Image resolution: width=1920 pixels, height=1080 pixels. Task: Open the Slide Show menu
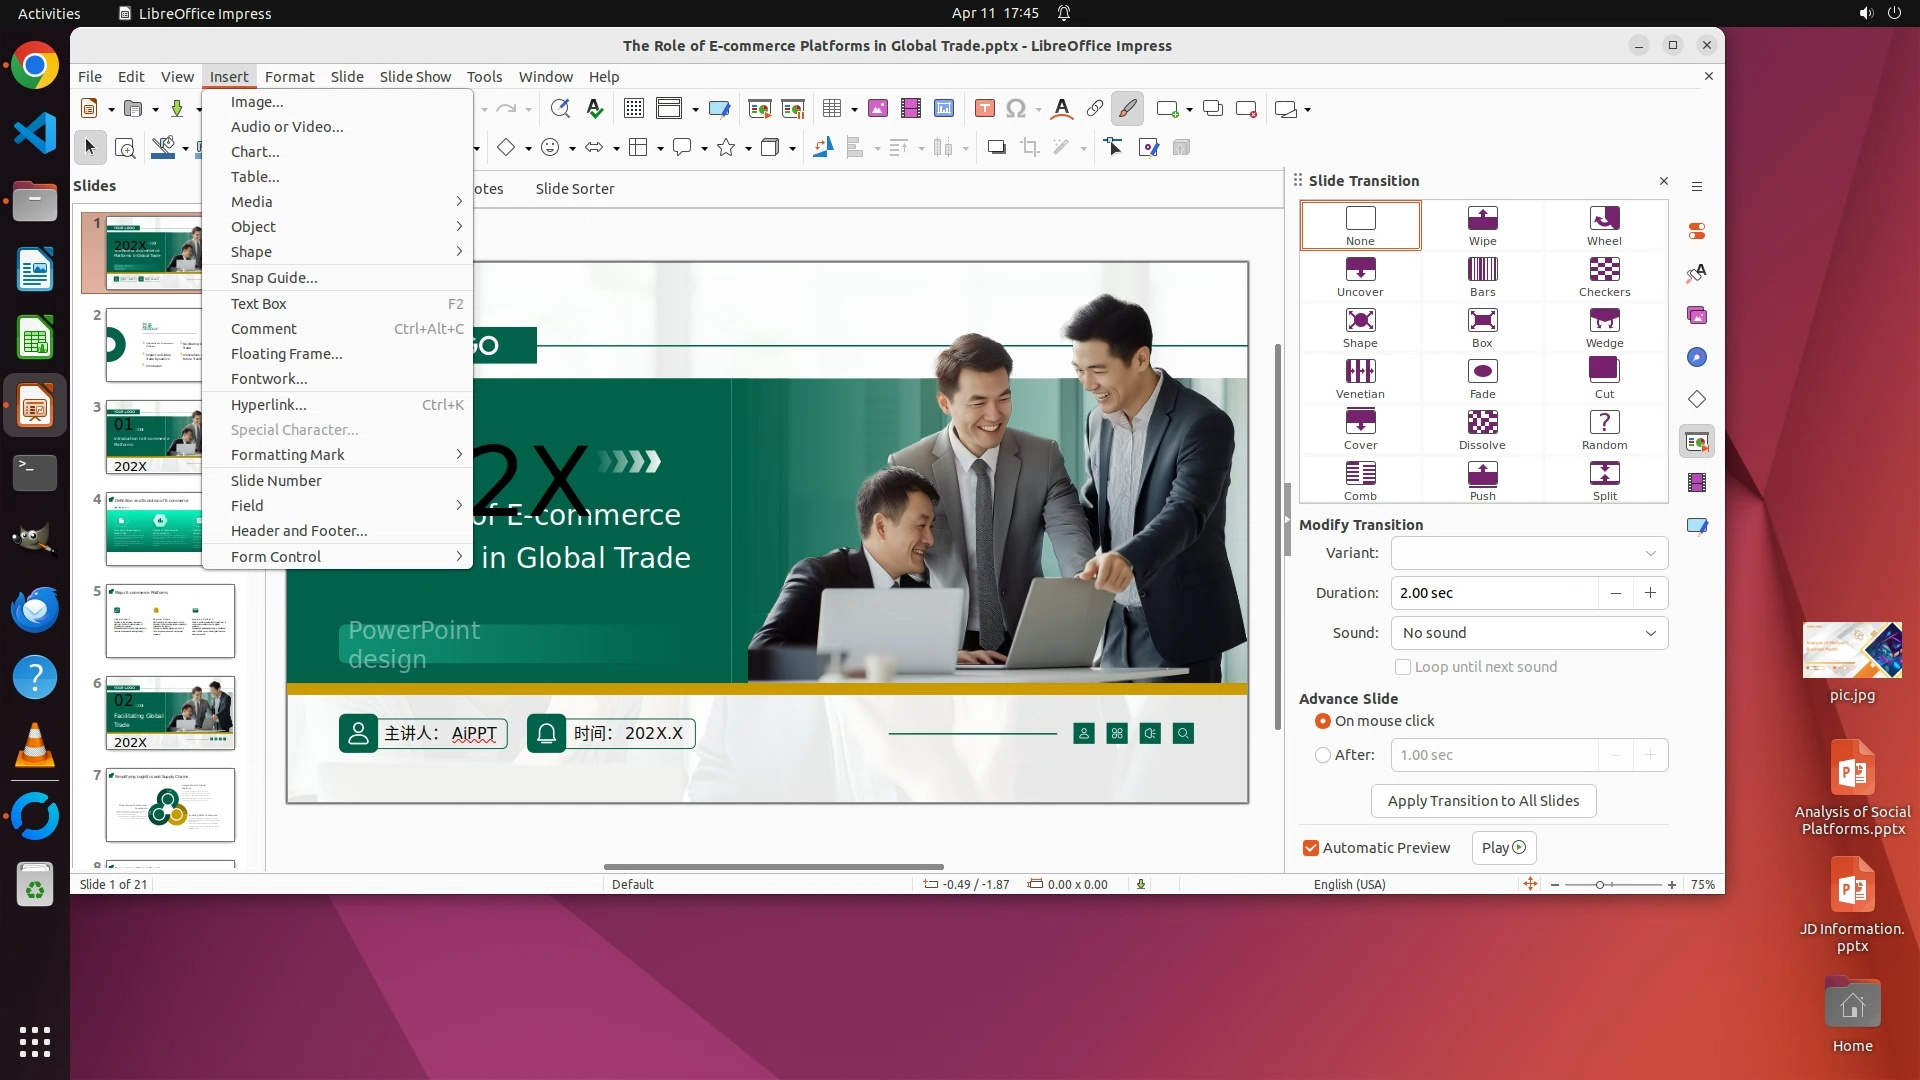[x=415, y=77]
